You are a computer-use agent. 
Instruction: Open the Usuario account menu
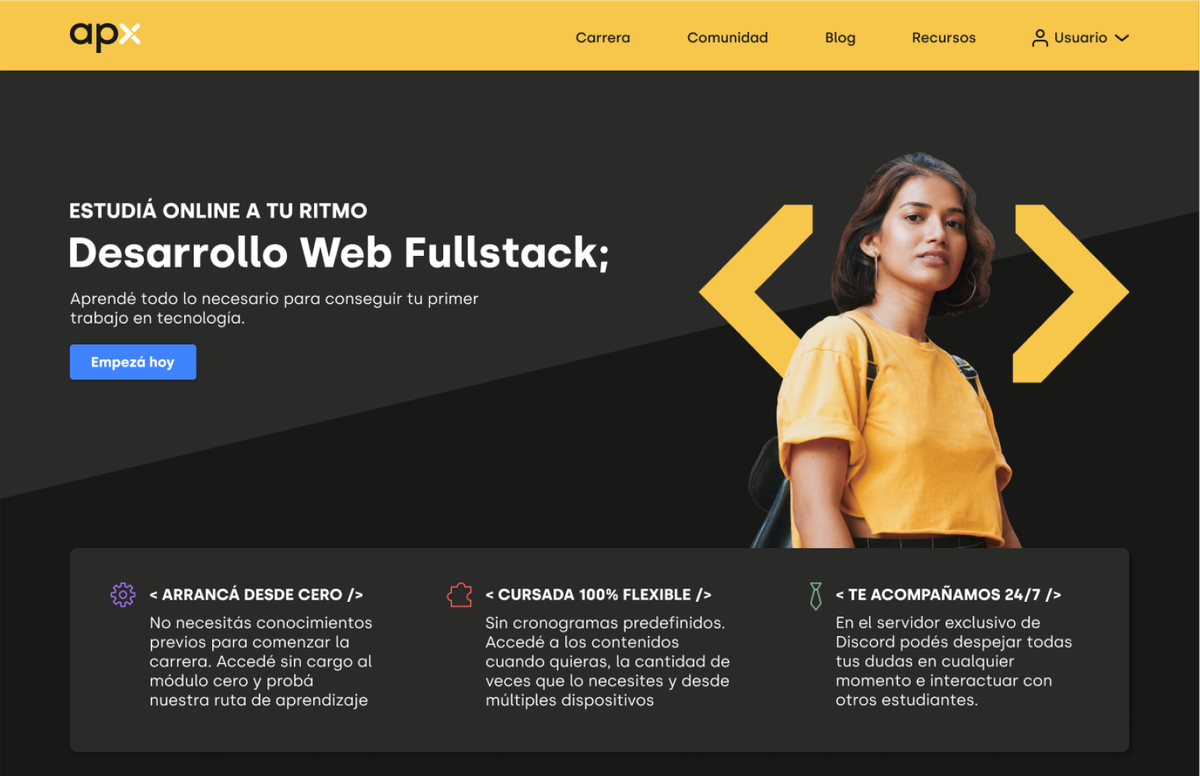[x=1080, y=38]
